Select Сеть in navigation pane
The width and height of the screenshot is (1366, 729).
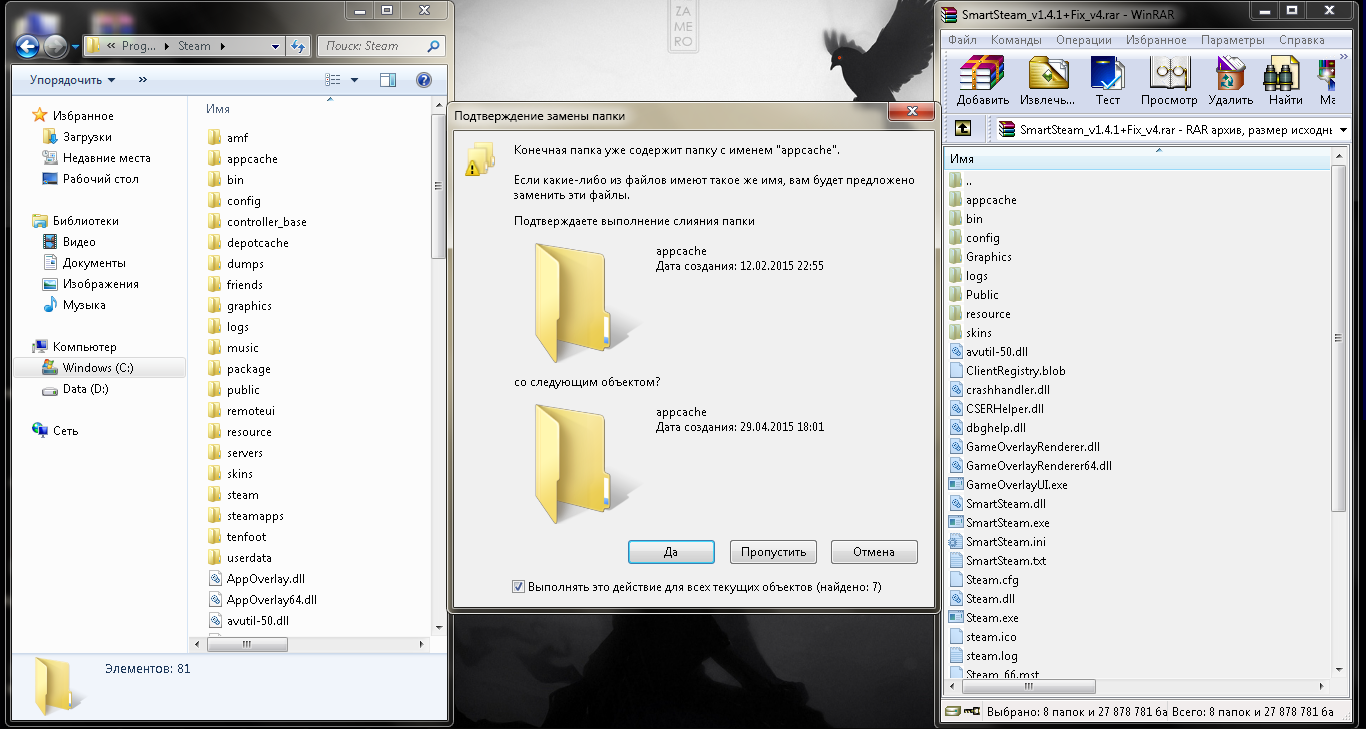[56, 431]
